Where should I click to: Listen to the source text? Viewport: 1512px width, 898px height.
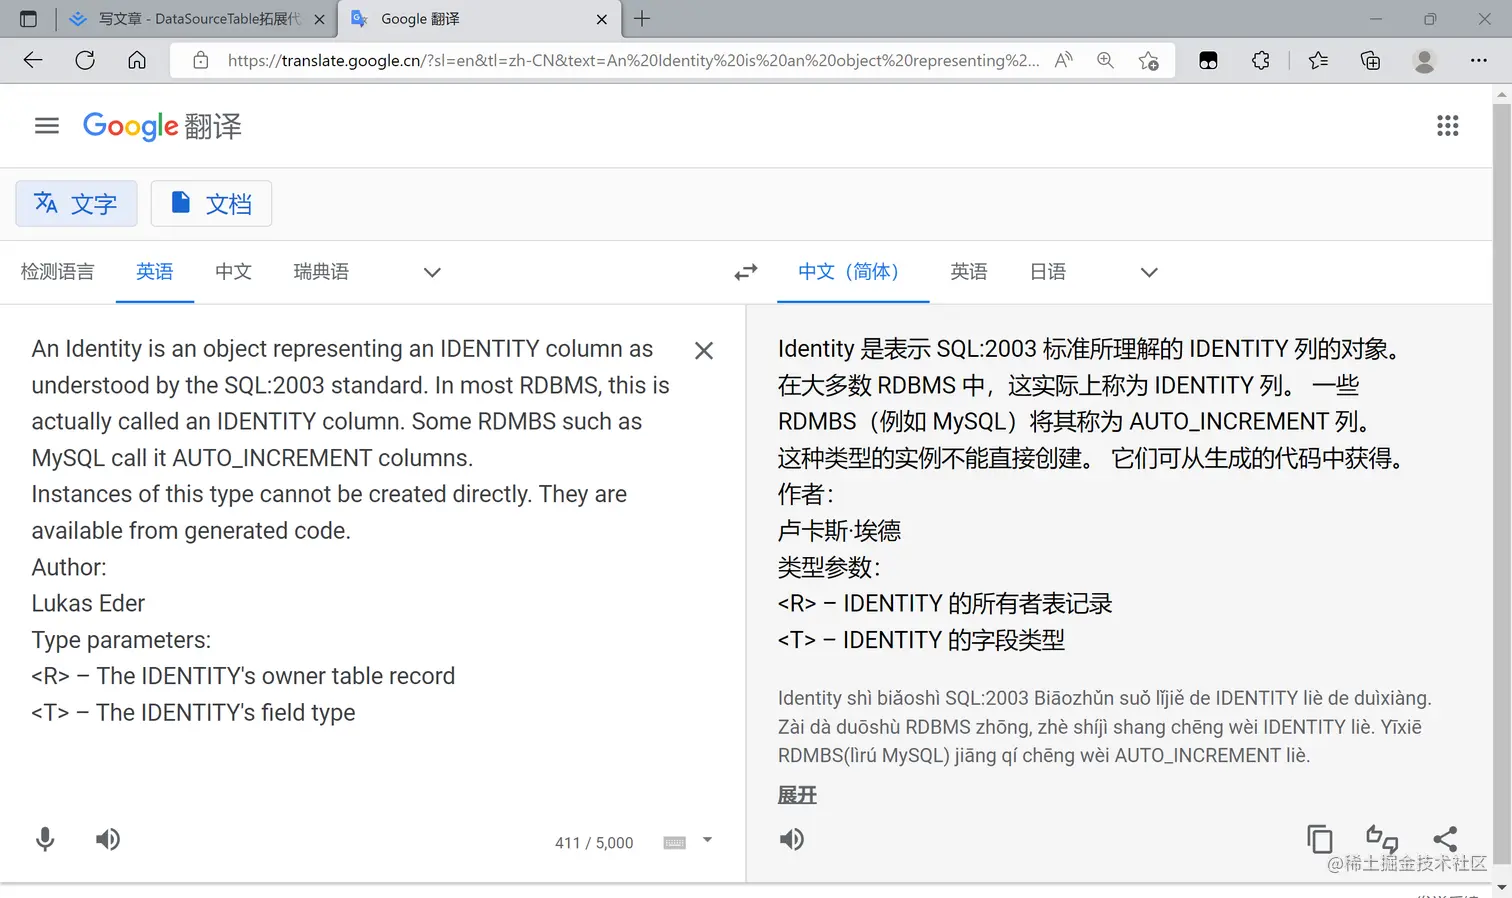[x=108, y=839]
